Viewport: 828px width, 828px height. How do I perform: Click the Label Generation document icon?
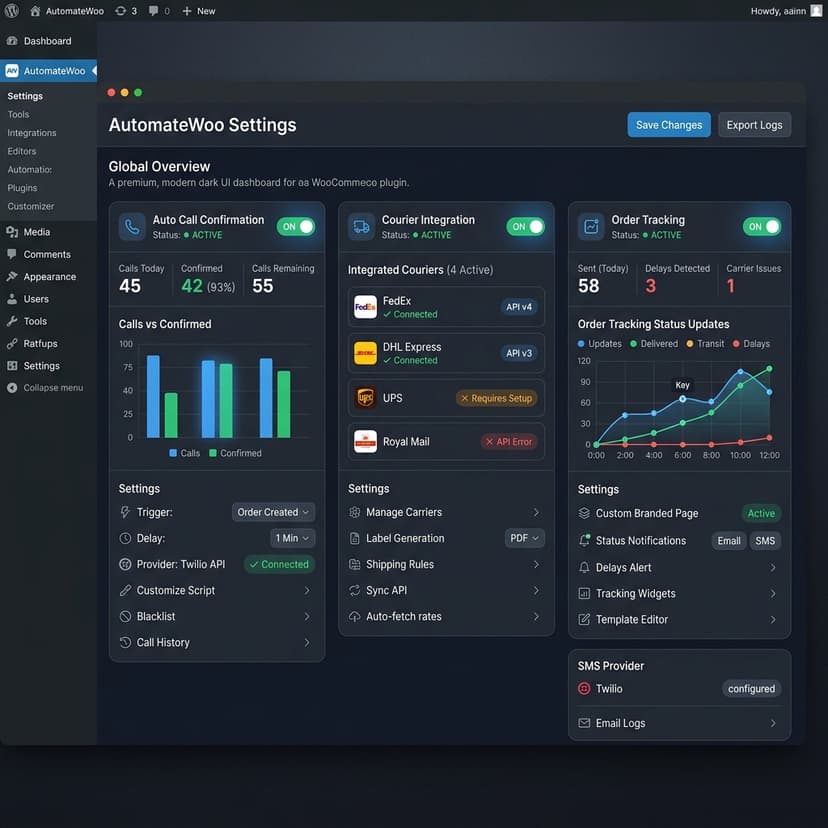[354, 538]
